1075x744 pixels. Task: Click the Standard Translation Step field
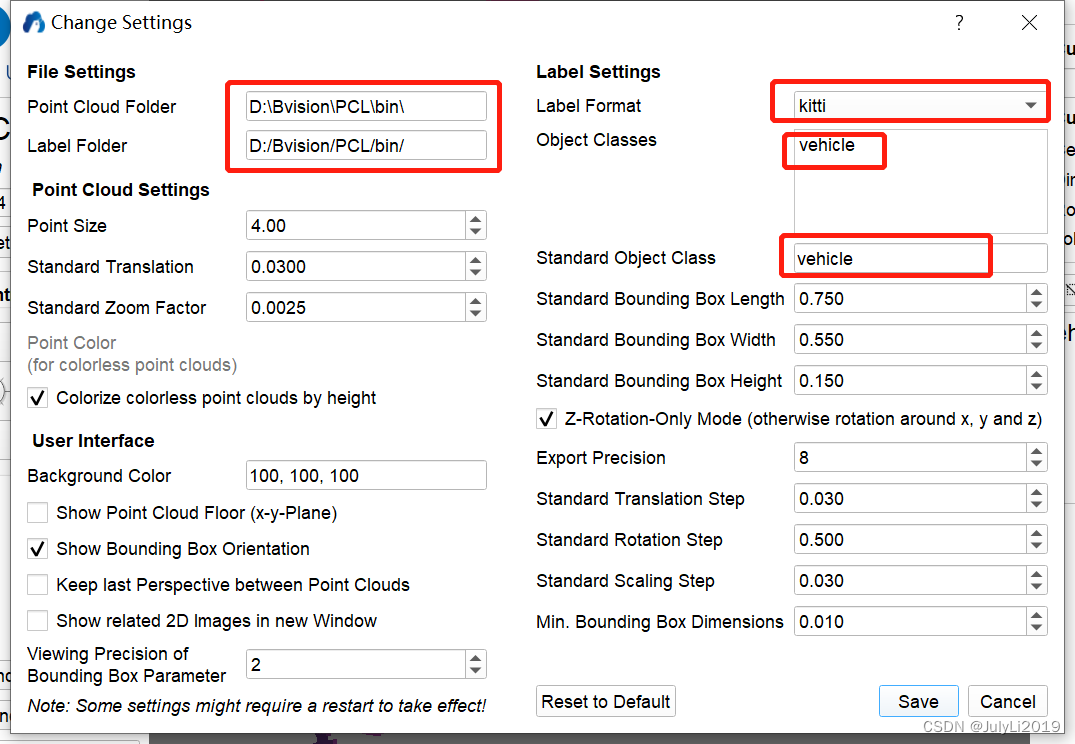click(910, 499)
